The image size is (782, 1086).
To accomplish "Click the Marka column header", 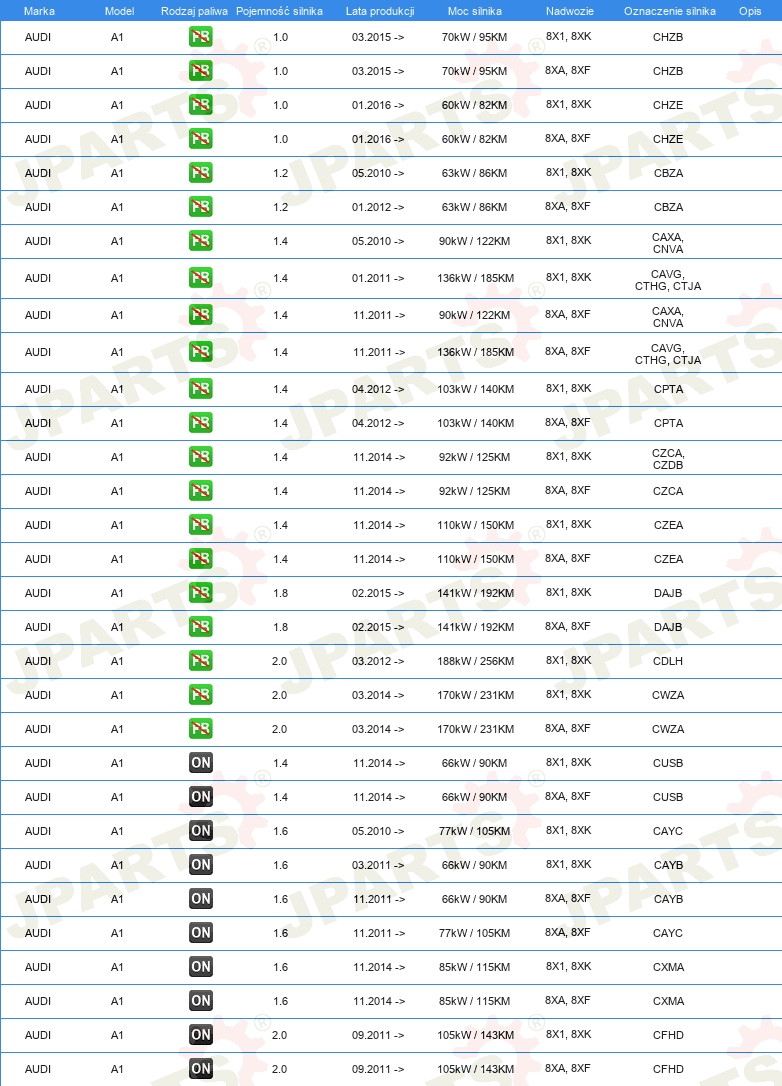I will (39, 11).
